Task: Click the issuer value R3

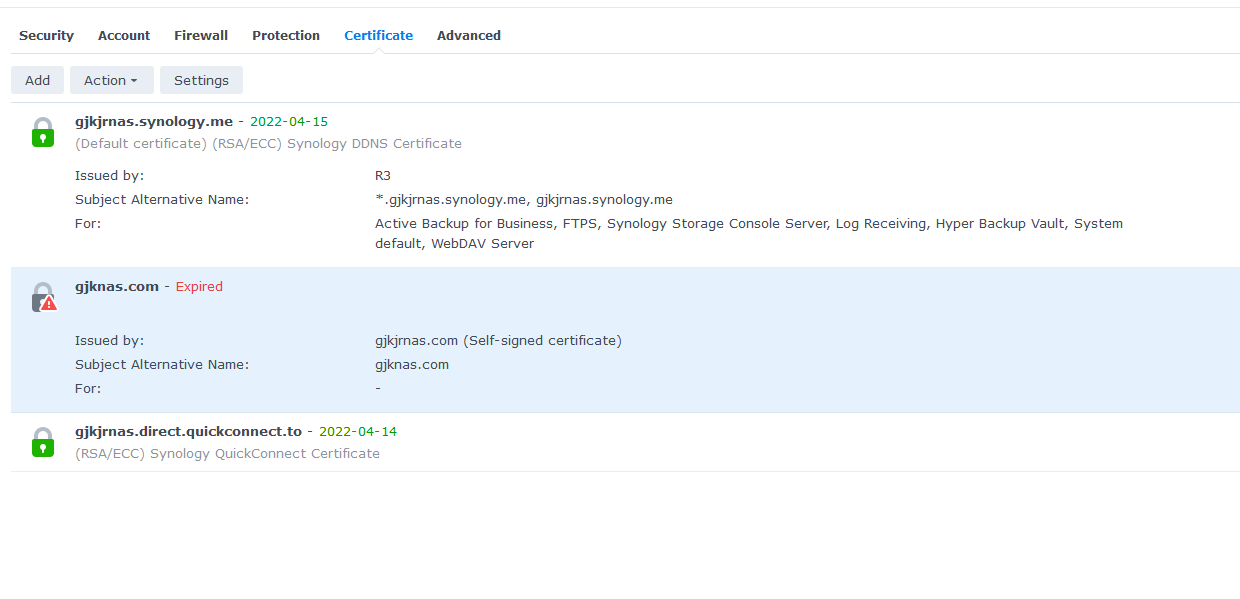Action: point(383,175)
